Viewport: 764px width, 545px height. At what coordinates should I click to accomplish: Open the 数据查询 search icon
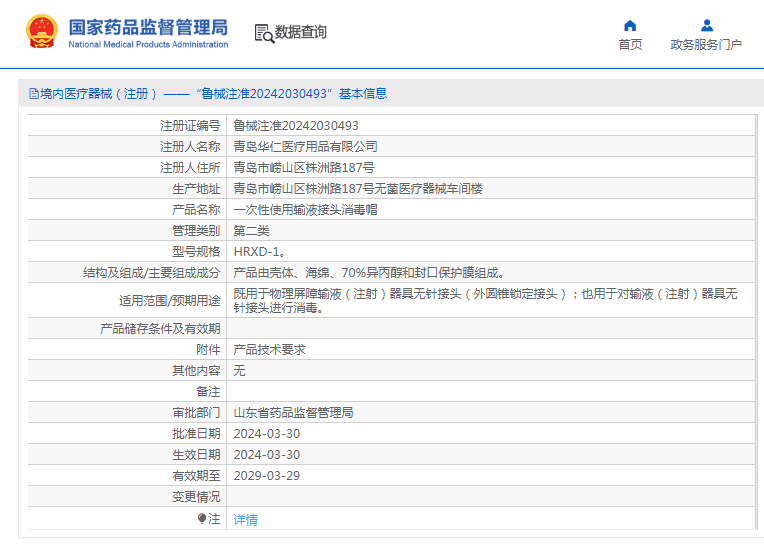pyautogui.click(x=265, y=33)
